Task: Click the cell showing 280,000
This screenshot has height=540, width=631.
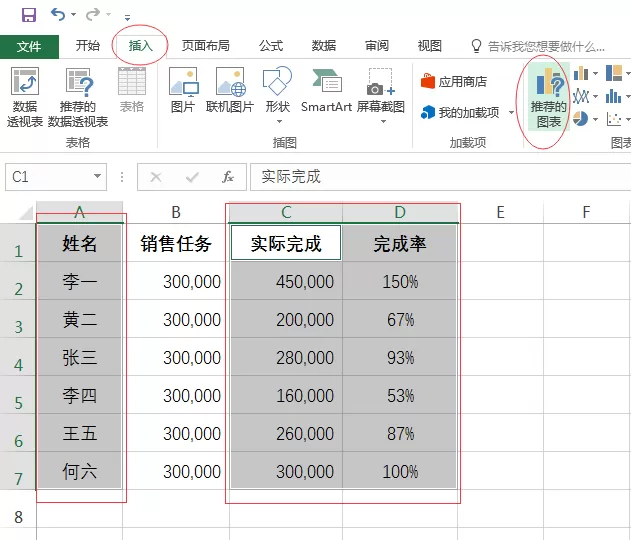Action: pyautogui.click(x=286, y=357)
